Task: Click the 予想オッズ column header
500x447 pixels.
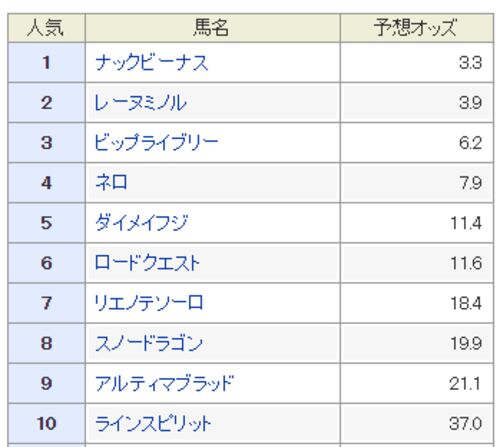Action: click(x=417, y=28)
